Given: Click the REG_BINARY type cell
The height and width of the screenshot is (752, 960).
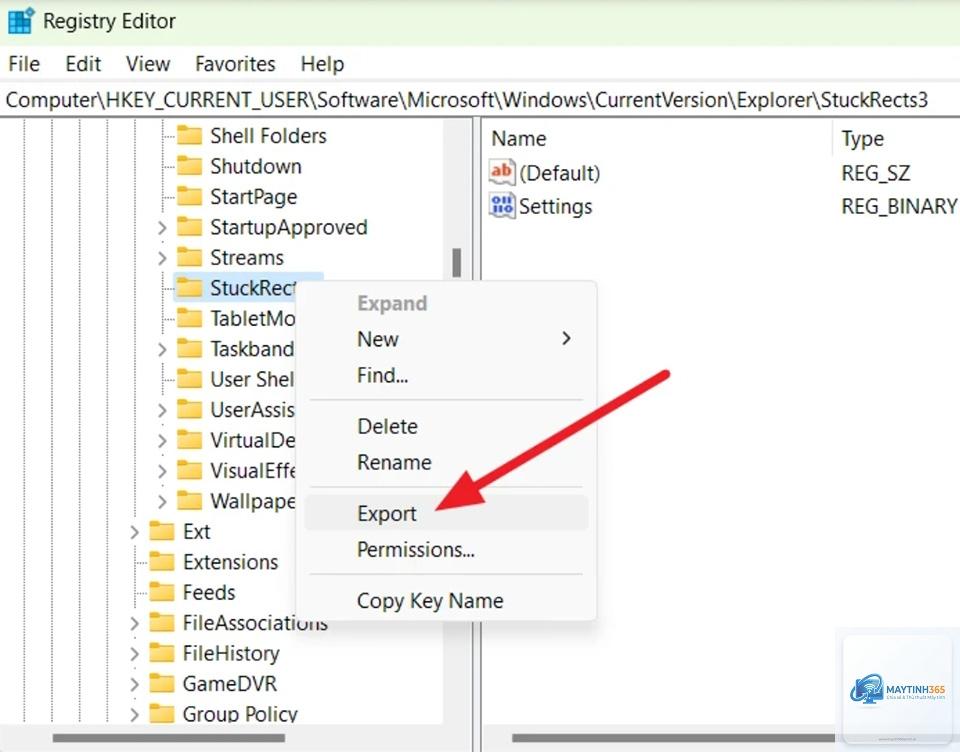Looking at the screenshot, I should point(899,206).
